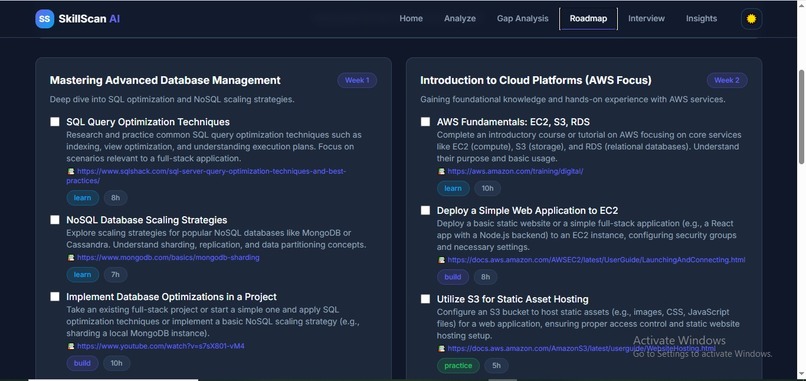Screen dimensions: 806x381
Task: Click the Introduction to Cloud Platforms heading
Action: (x=536, y=80)
